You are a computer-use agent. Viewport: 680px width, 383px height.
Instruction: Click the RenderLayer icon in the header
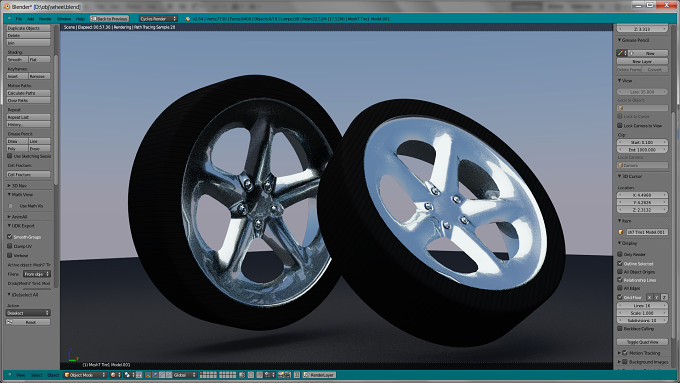[307, 375]
